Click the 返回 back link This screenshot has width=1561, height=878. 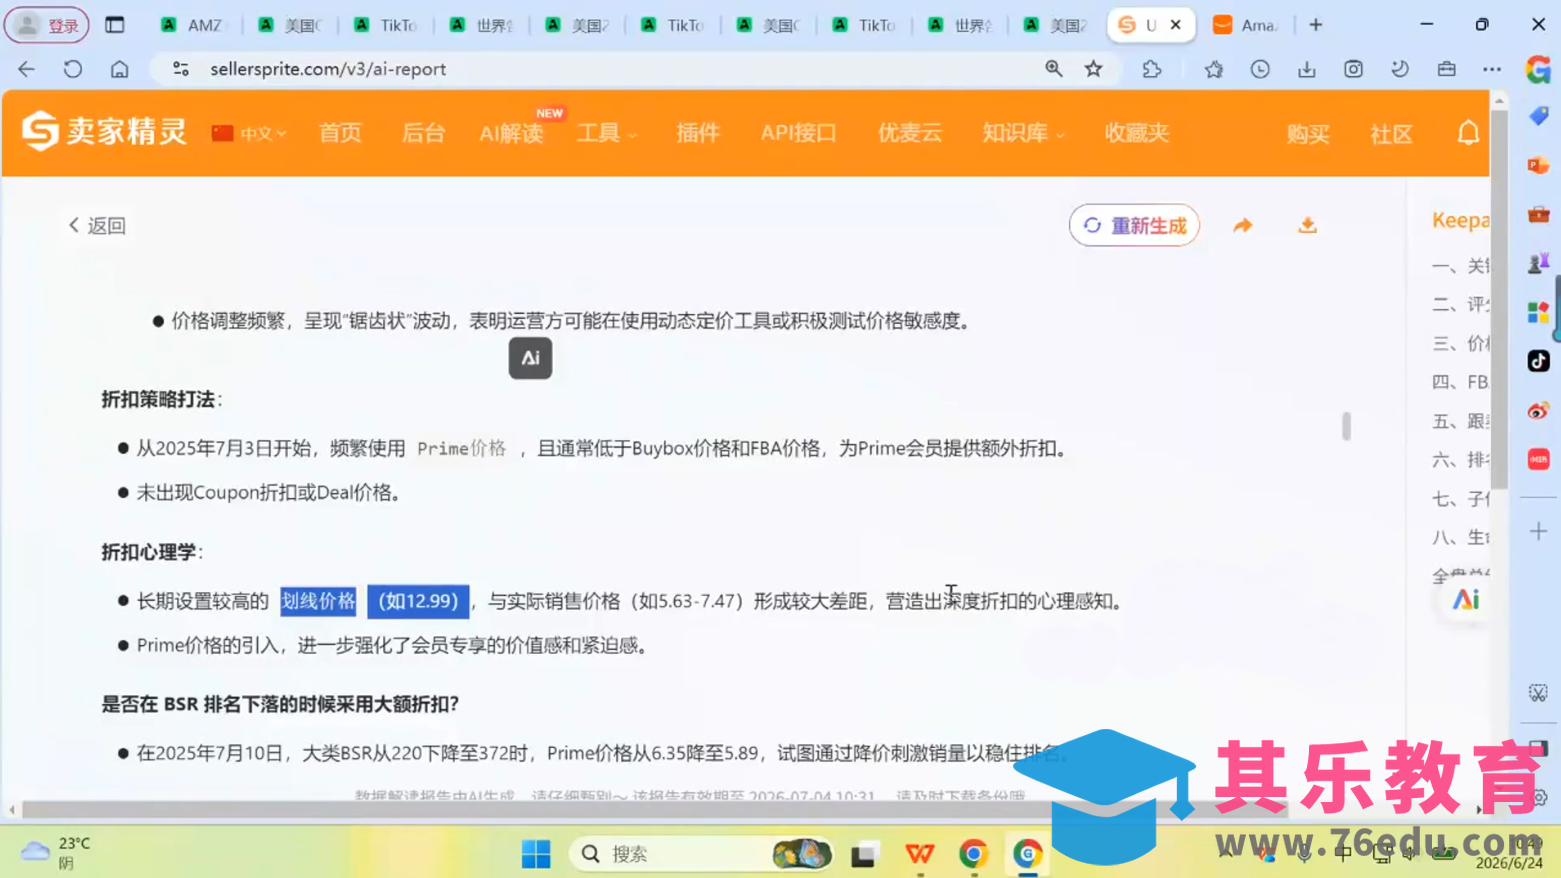coord(97,225)
